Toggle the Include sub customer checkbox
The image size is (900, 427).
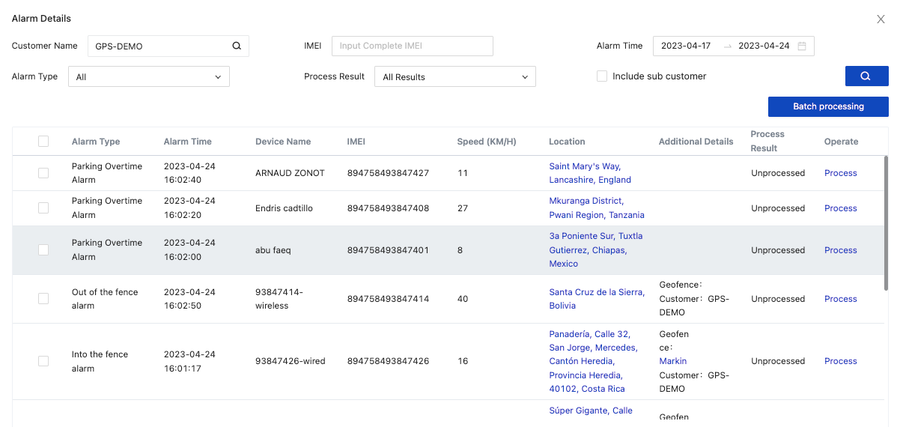(602, 76)
